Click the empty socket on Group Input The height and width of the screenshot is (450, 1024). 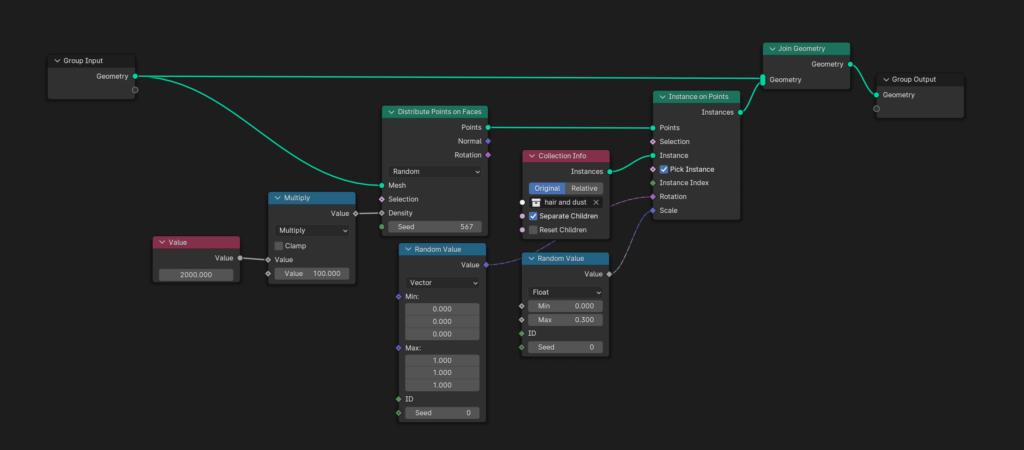pos(135,90)
